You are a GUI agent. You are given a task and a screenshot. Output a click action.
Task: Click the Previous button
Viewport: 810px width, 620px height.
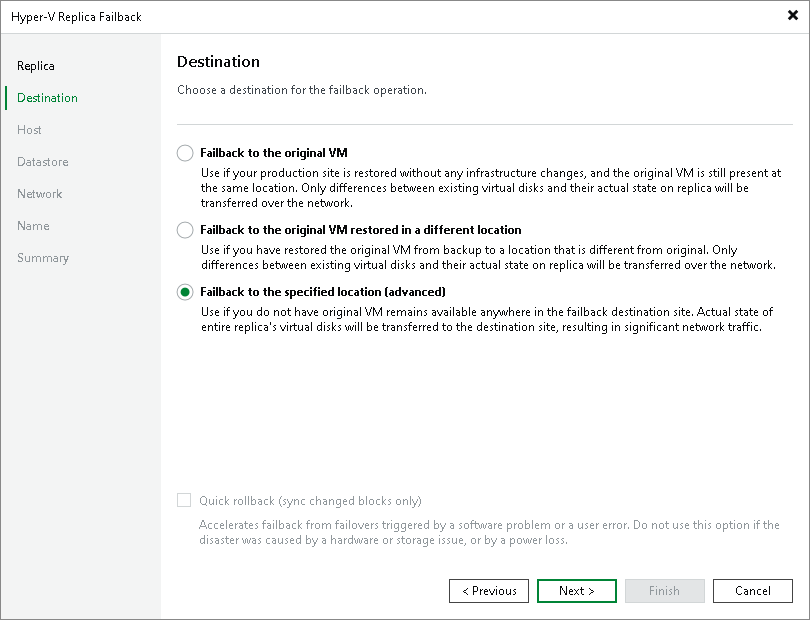pyautogui.click(x=489, y=591)
